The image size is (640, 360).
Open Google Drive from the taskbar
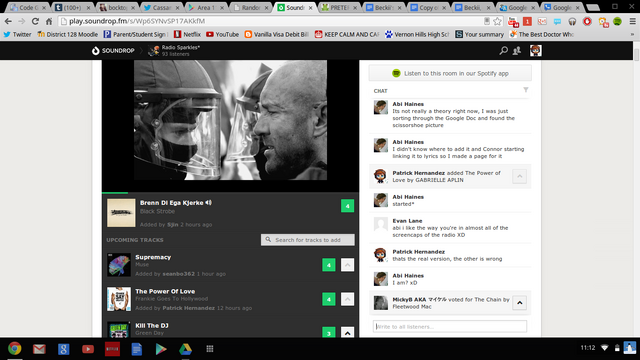(x=185, y=349)
